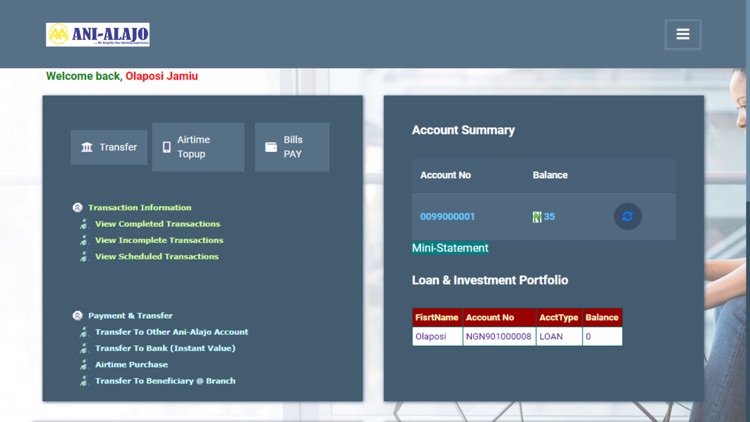Click the Transfer button with bank icon
This screenshot has width=750, height=422.
click(109, 147)
